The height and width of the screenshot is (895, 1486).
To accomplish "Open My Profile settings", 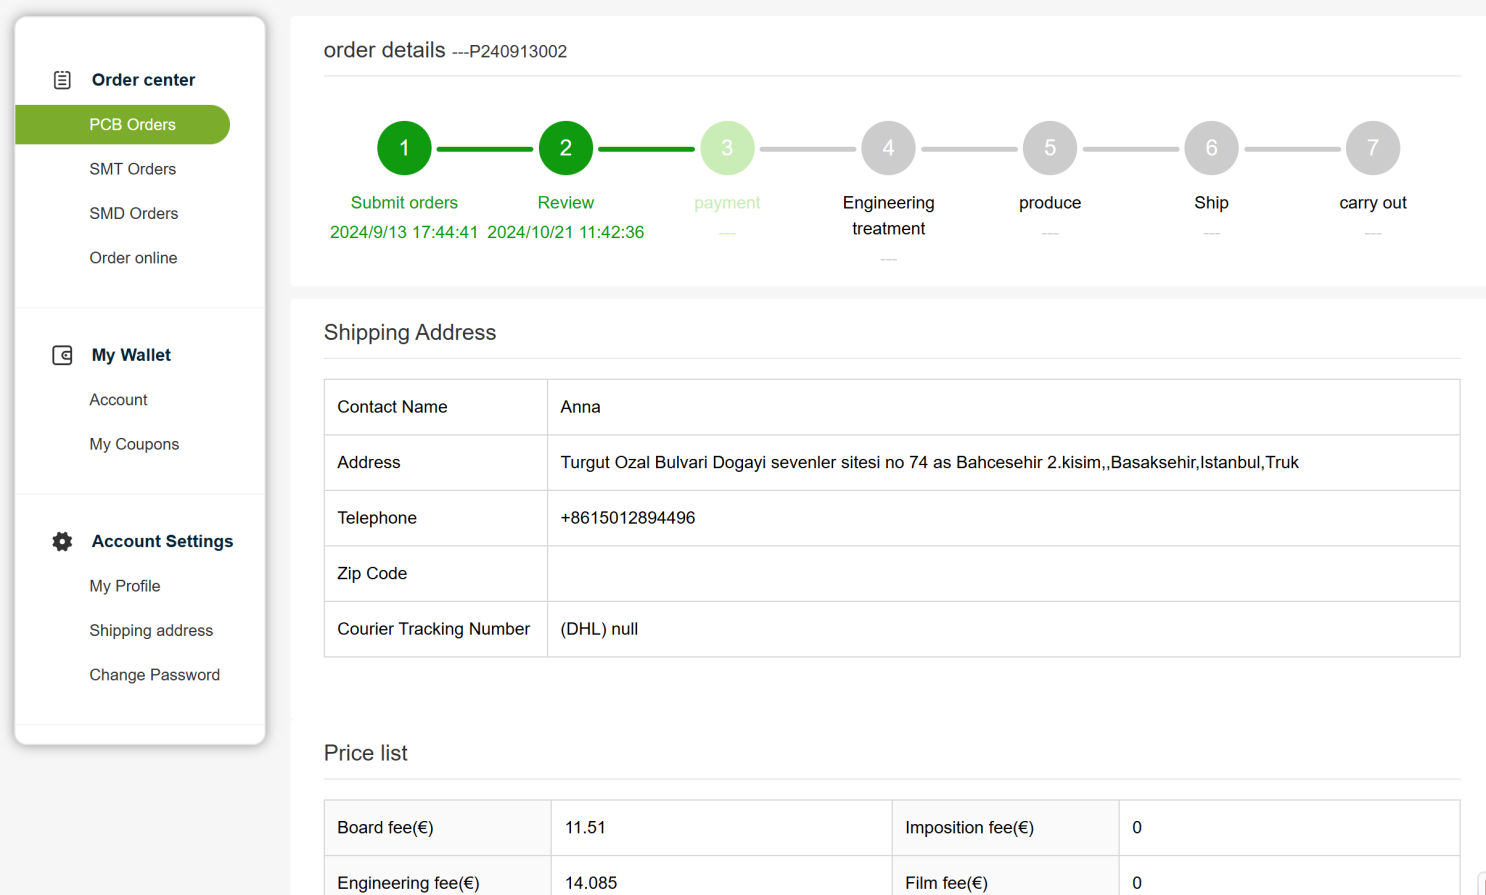I will [x=124, y=586].
